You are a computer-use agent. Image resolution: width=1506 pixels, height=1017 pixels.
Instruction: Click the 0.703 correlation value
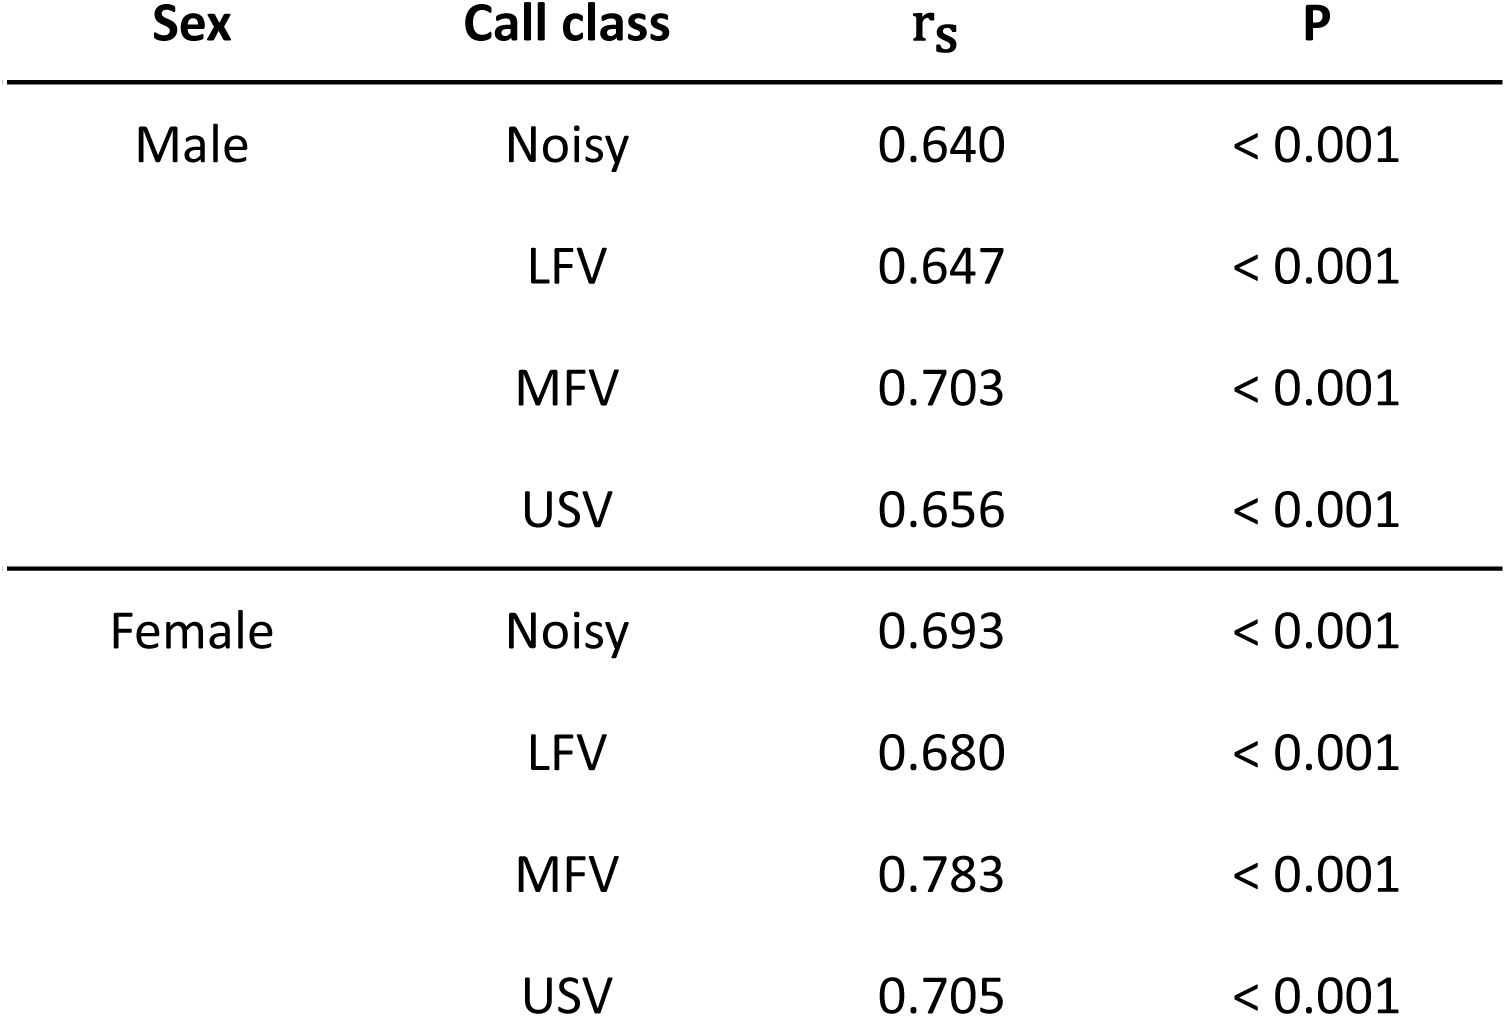click(x=941, y=389)
